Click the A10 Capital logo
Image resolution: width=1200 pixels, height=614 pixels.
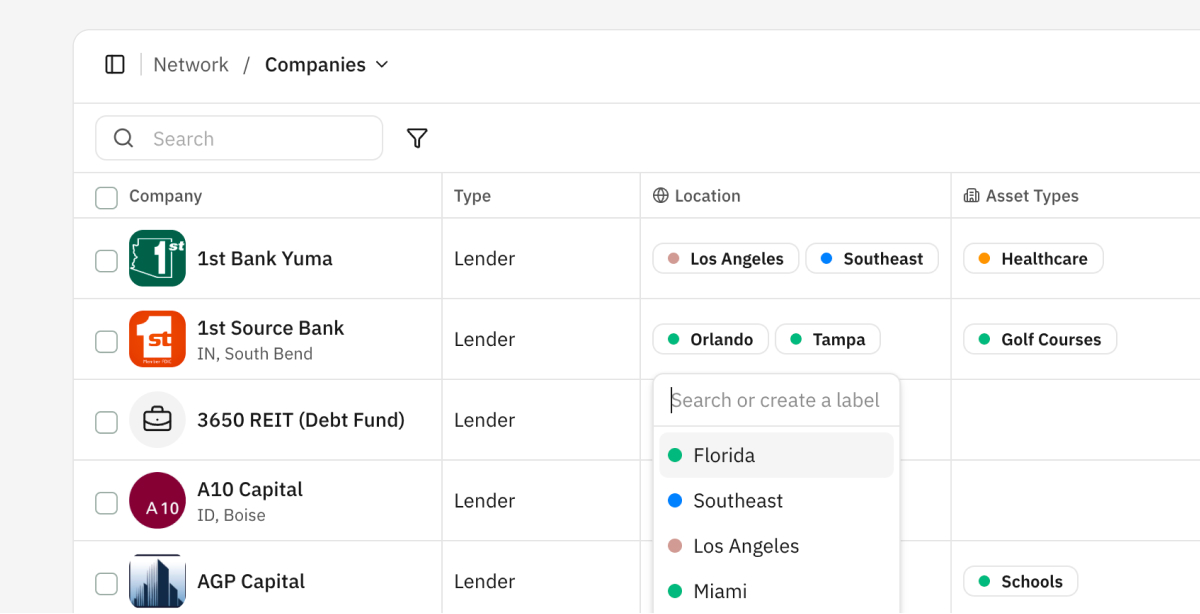point(157,501)
